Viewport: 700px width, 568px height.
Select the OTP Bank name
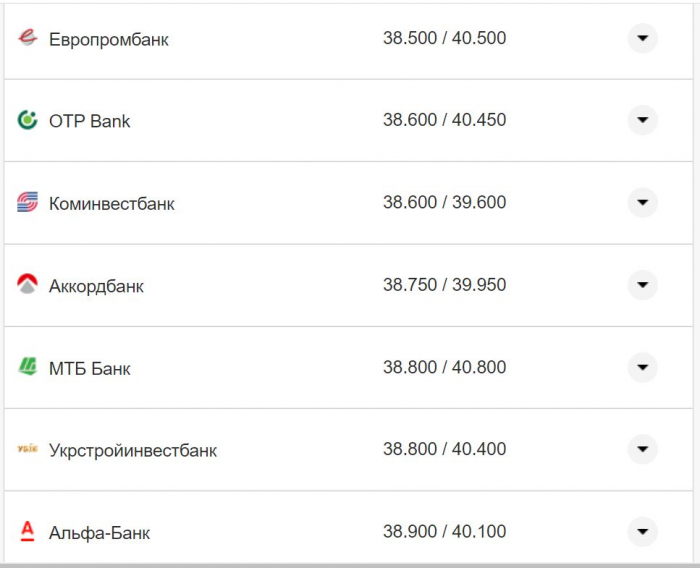(x=89, y=121)
